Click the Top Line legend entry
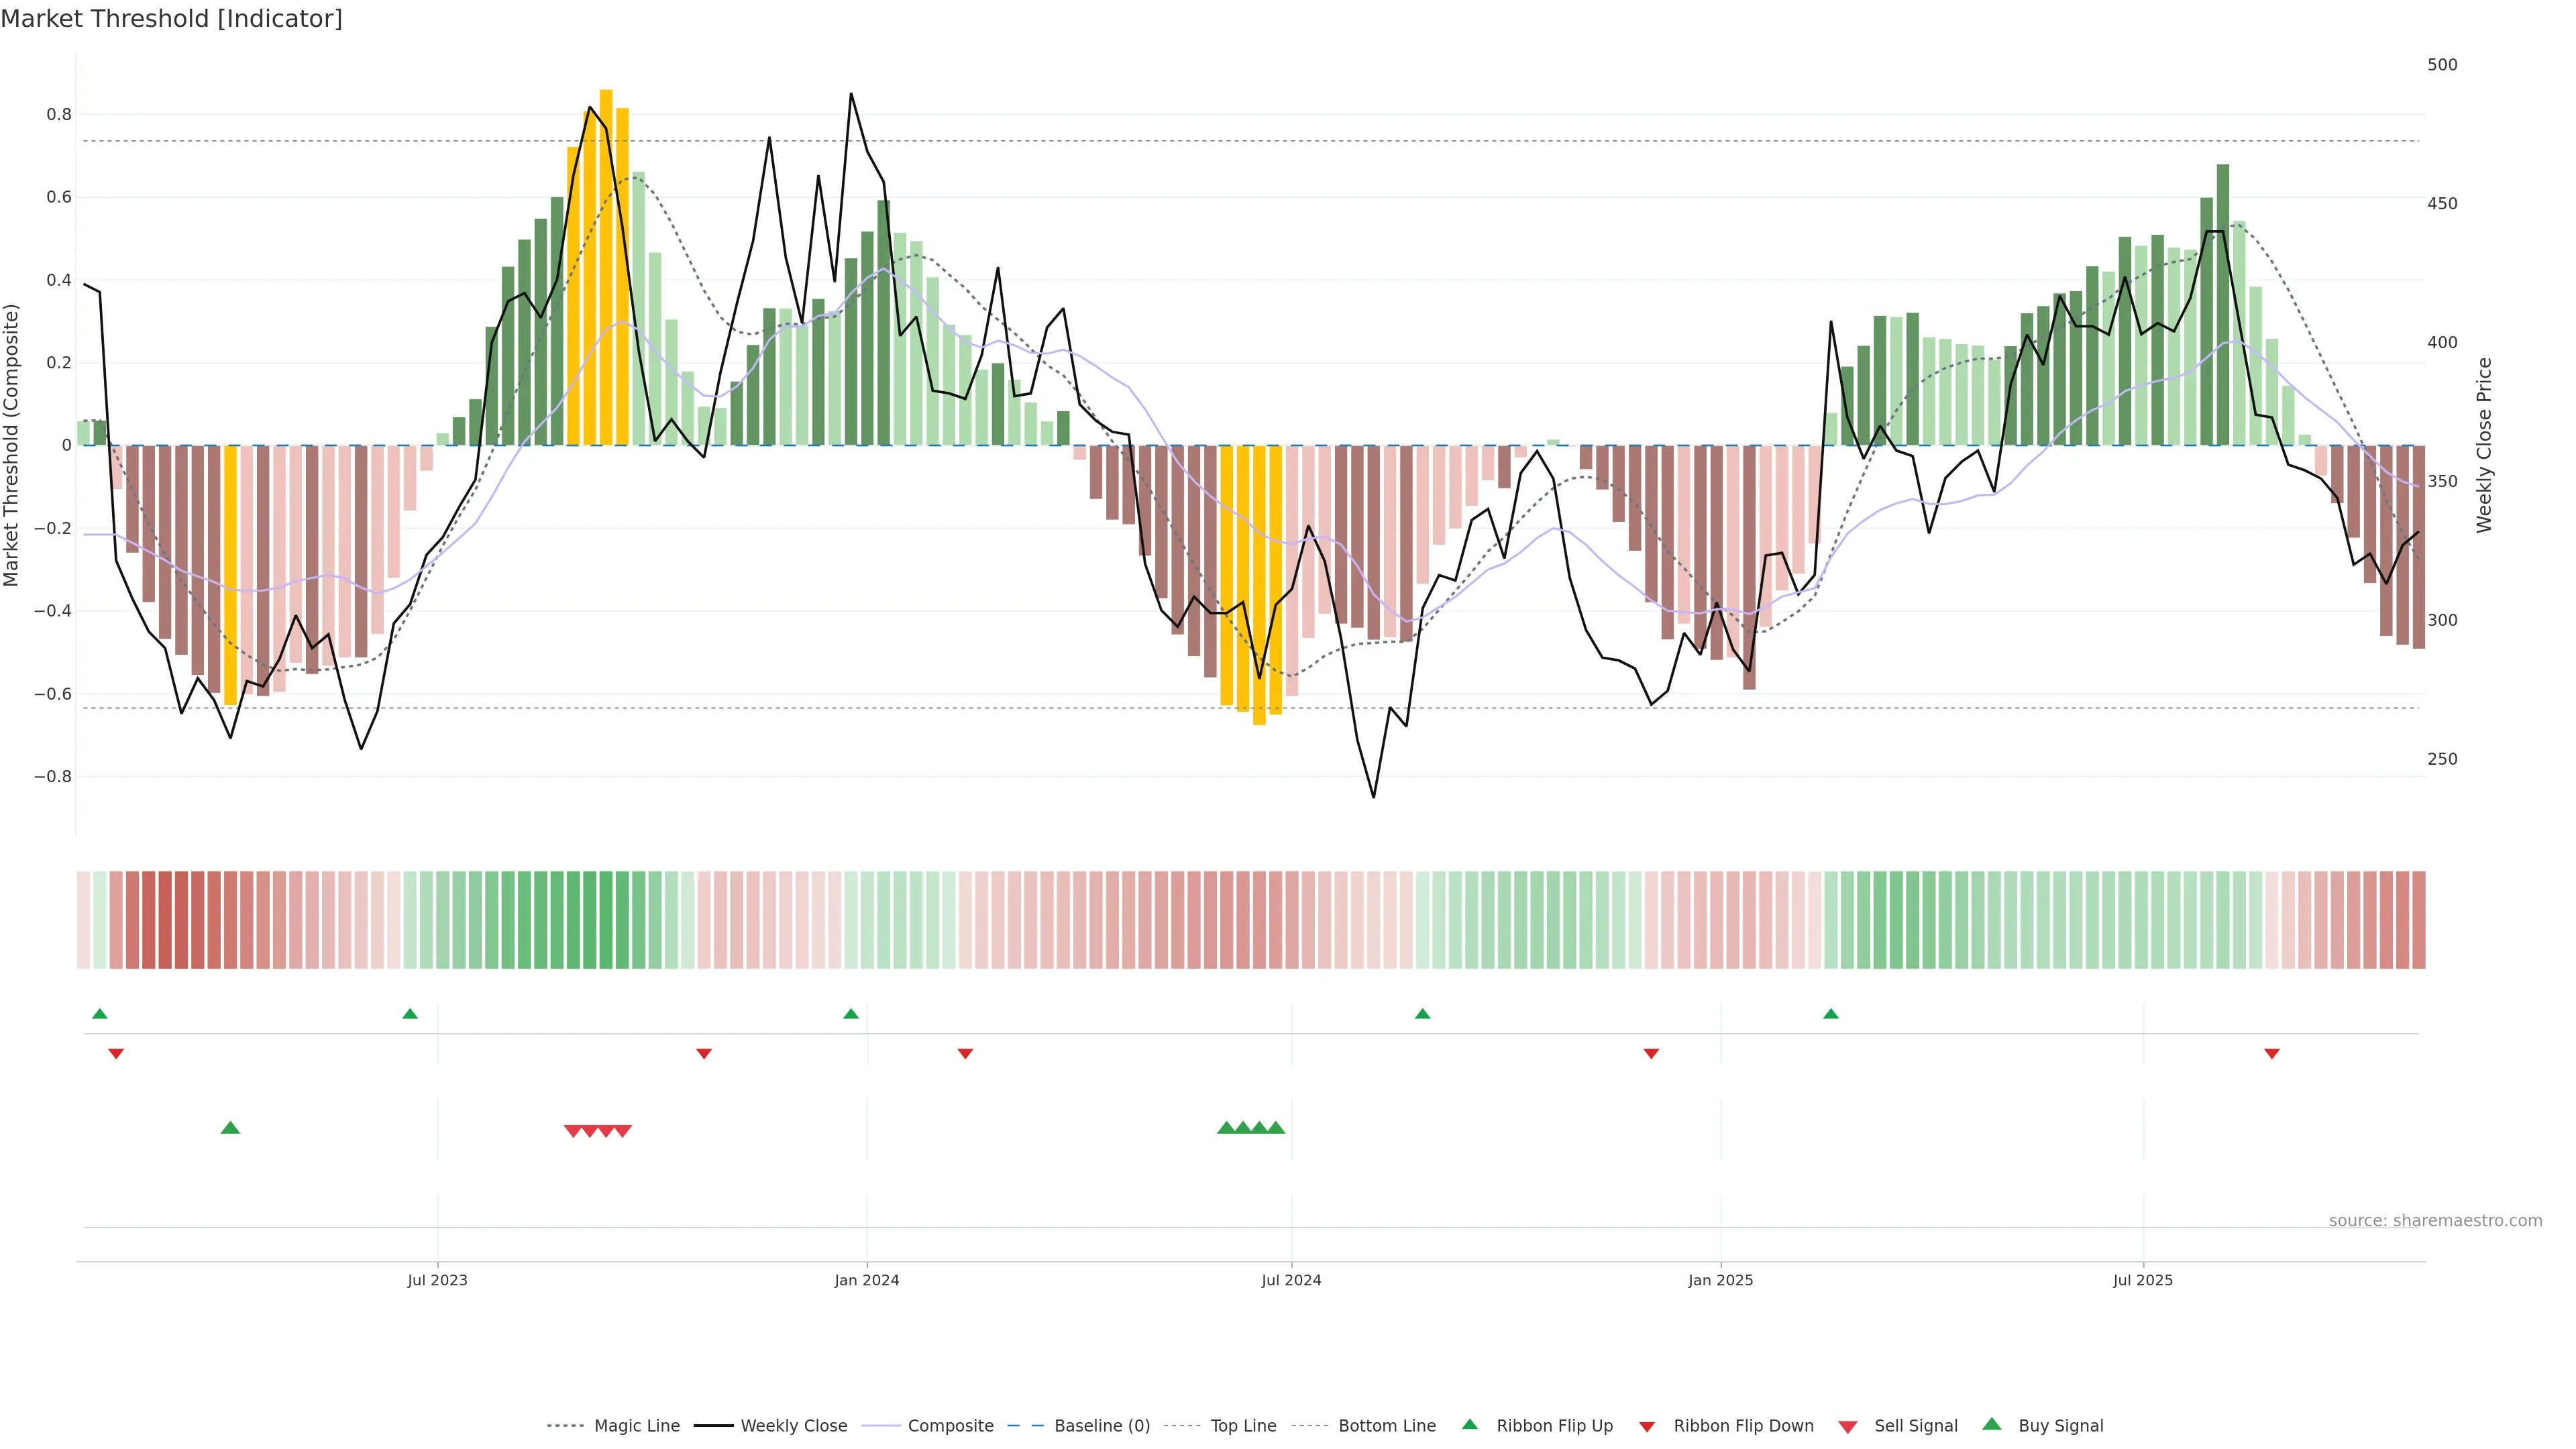 [1243, 1425]
